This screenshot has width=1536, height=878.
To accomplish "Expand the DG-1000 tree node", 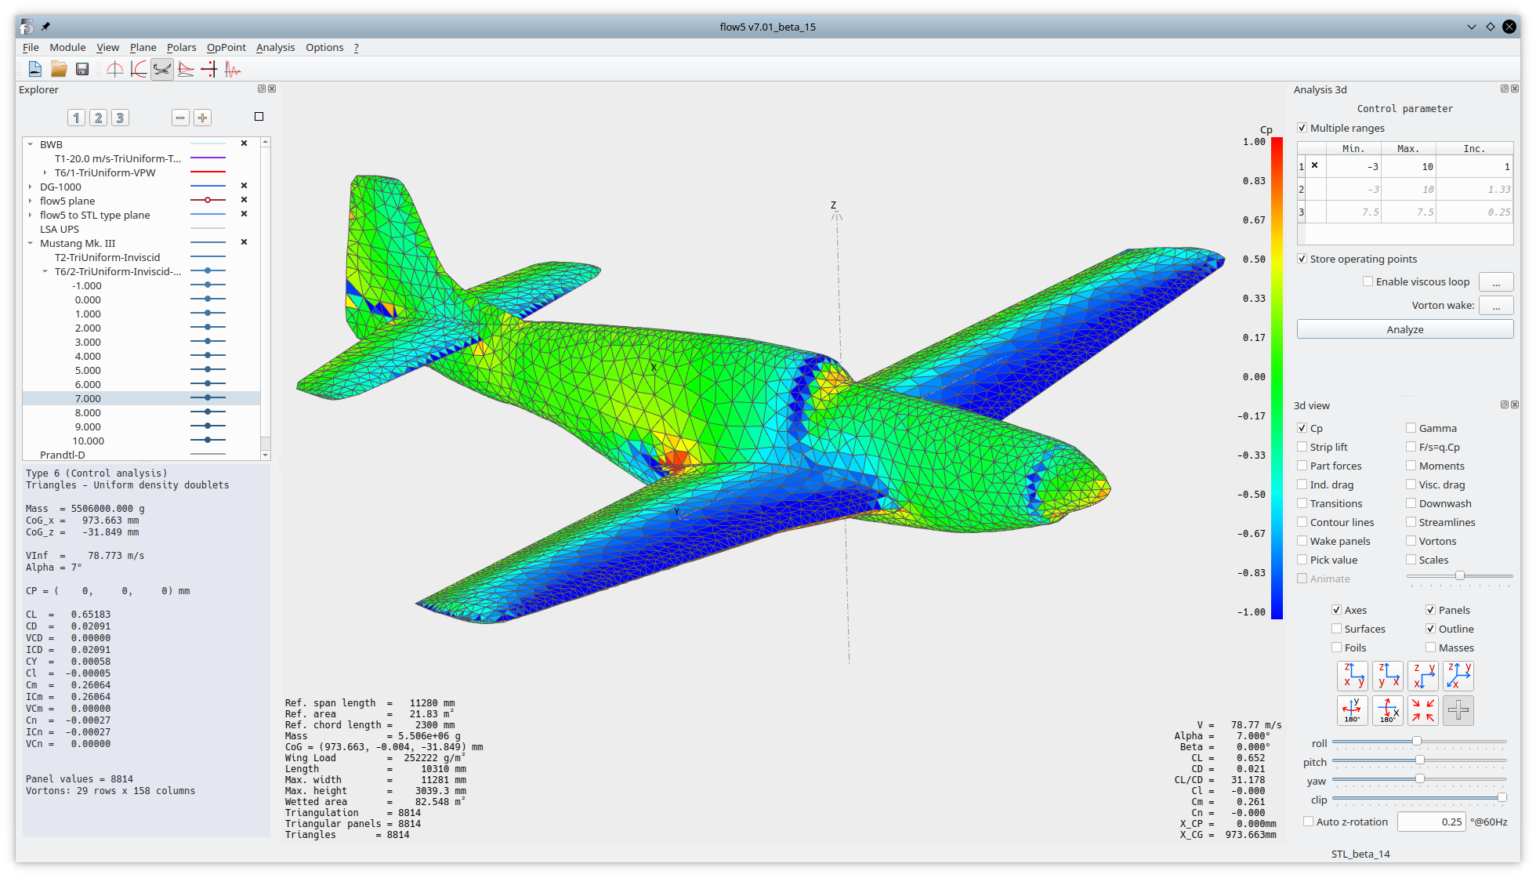I will point(30,187).
